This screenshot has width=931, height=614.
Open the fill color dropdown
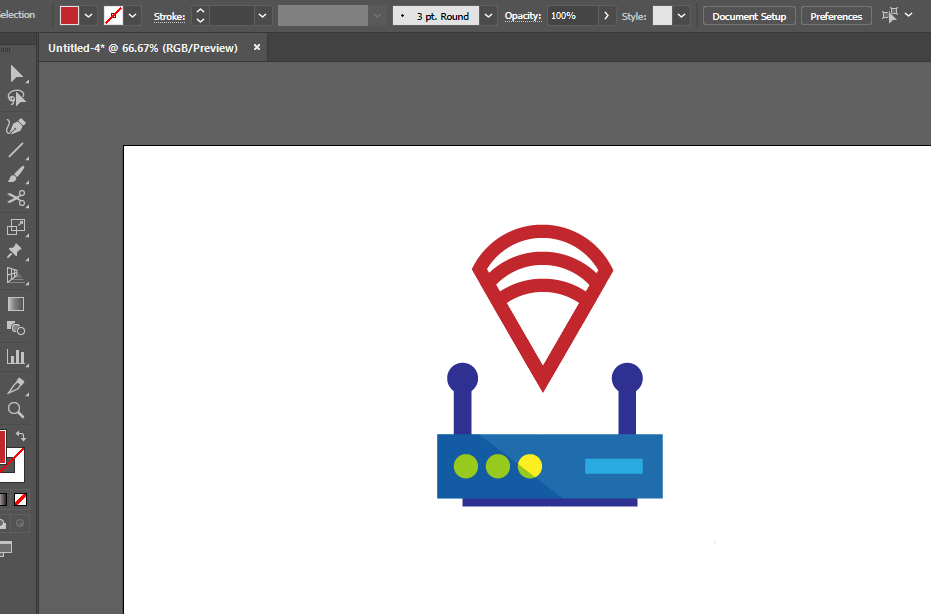tap(89, 16)
